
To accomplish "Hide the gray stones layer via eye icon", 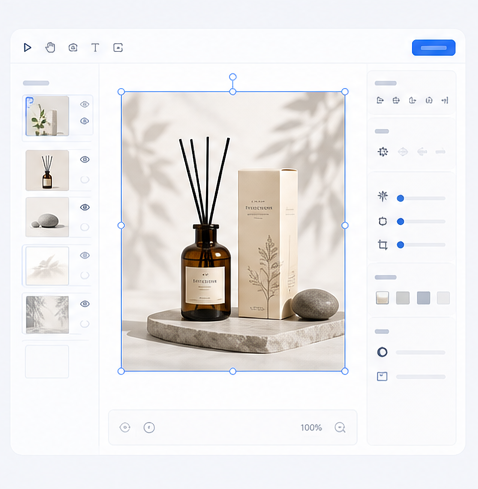I will click(x=85, y=207).
